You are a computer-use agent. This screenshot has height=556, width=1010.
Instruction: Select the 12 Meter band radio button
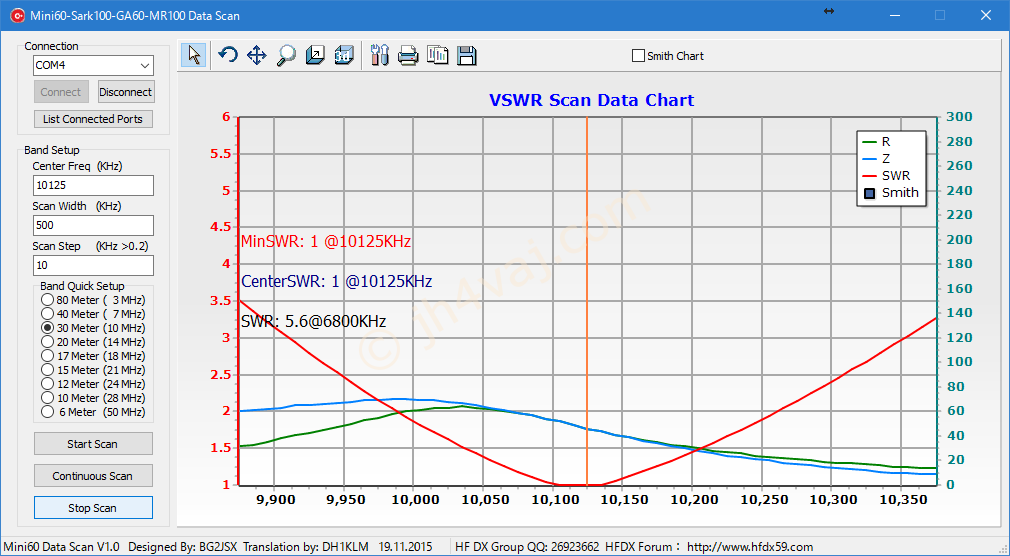[x=47, y=384]
